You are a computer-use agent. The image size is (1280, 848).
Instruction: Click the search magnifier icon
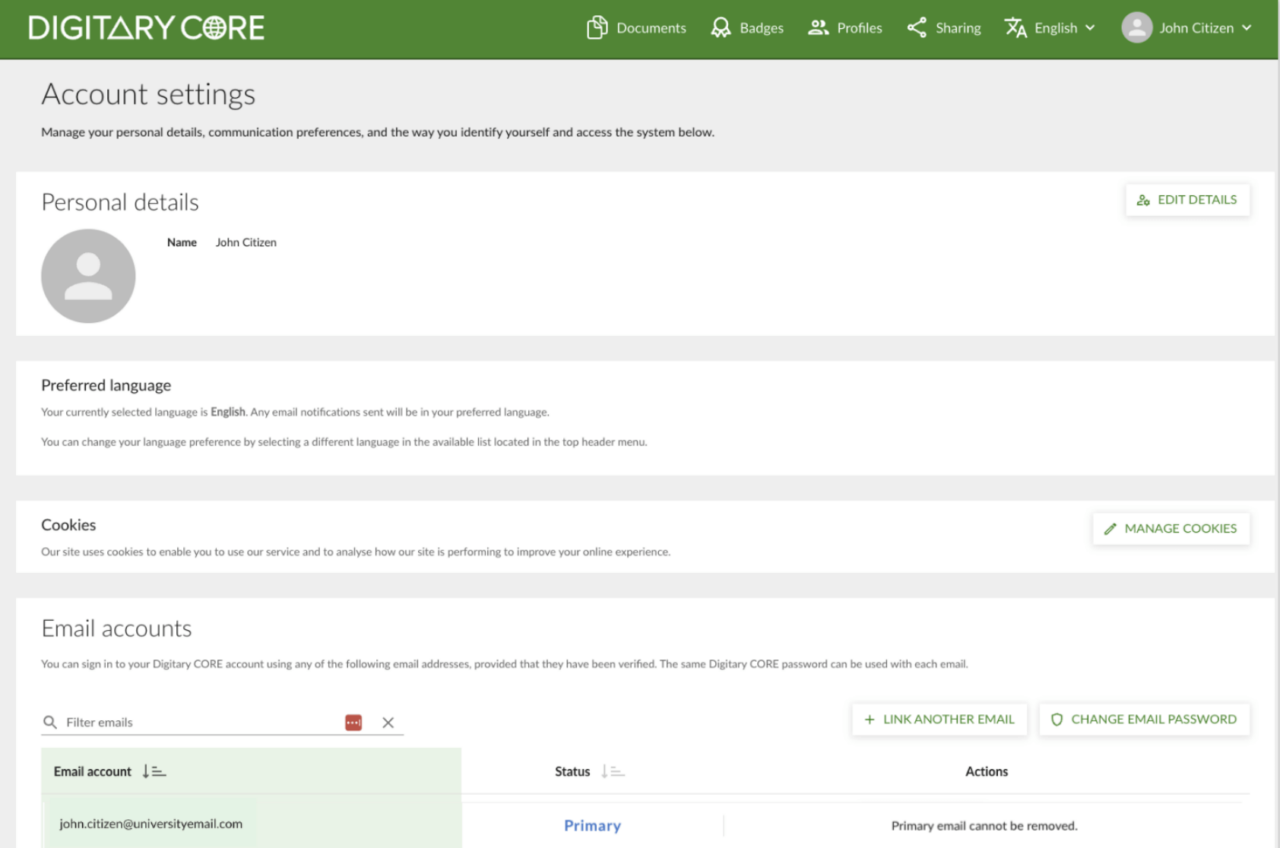(50, 722)
